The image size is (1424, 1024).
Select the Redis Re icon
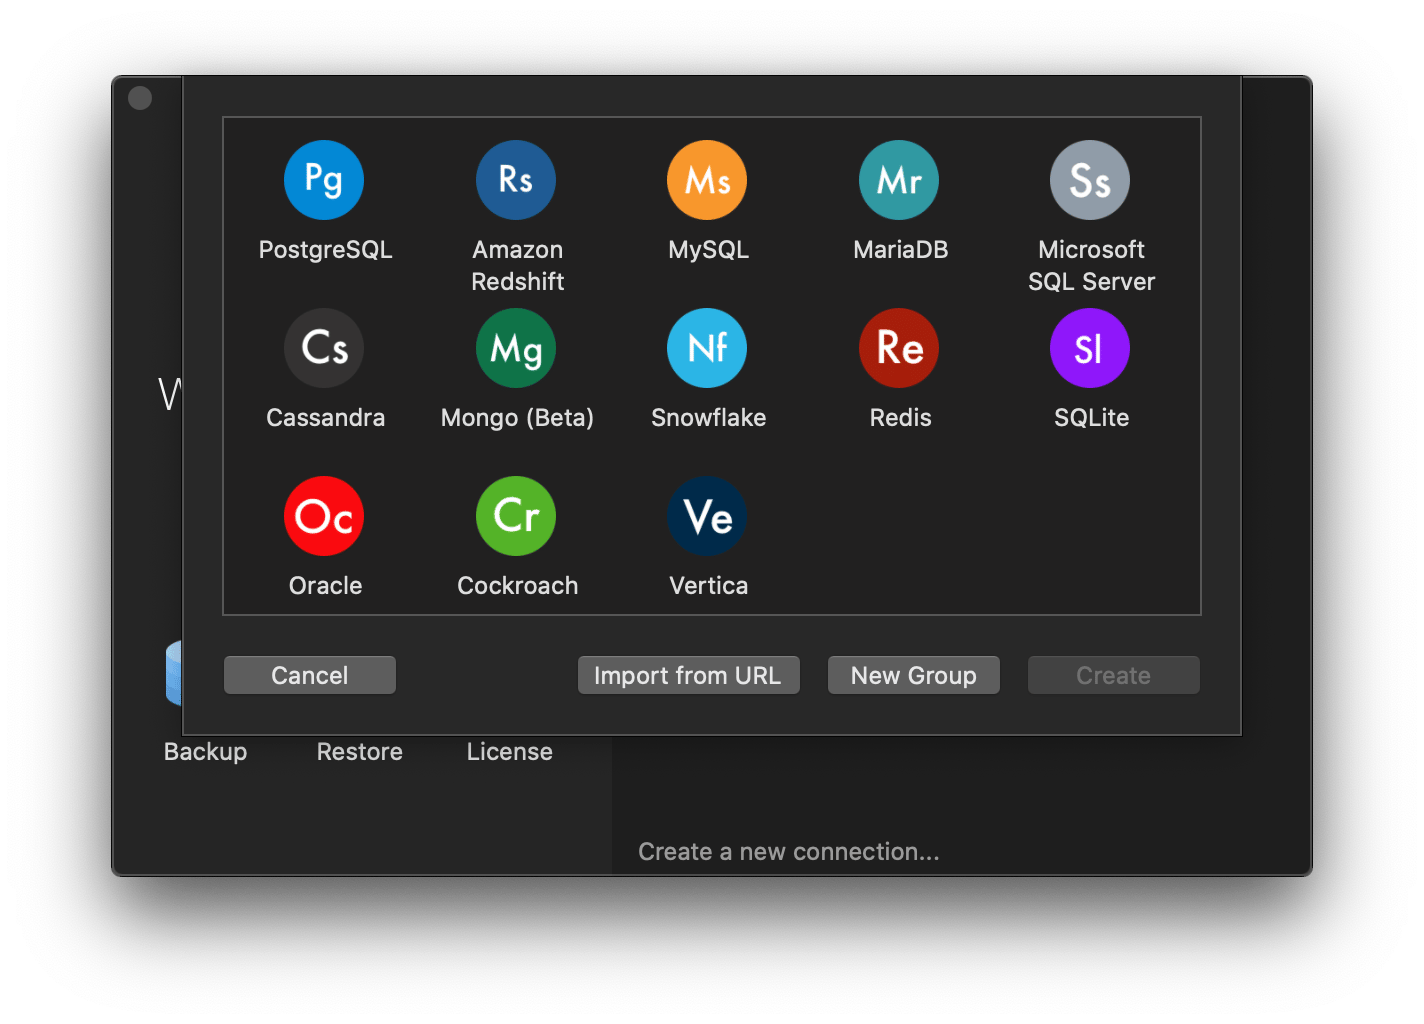(x=899, y=348)
